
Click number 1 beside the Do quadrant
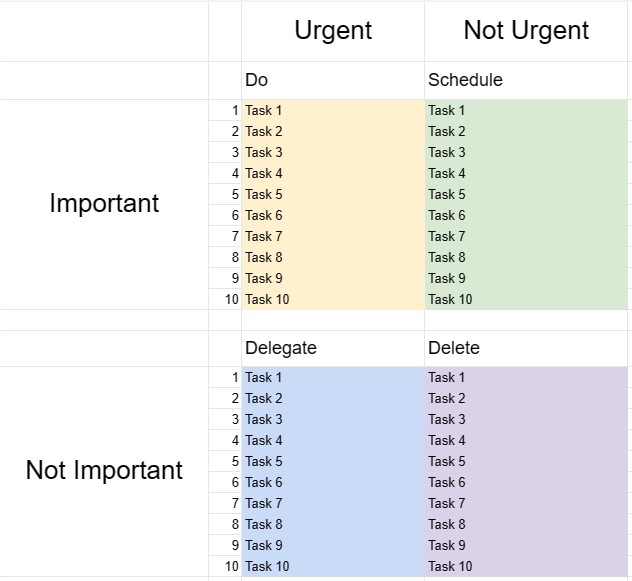pos(235,110)
